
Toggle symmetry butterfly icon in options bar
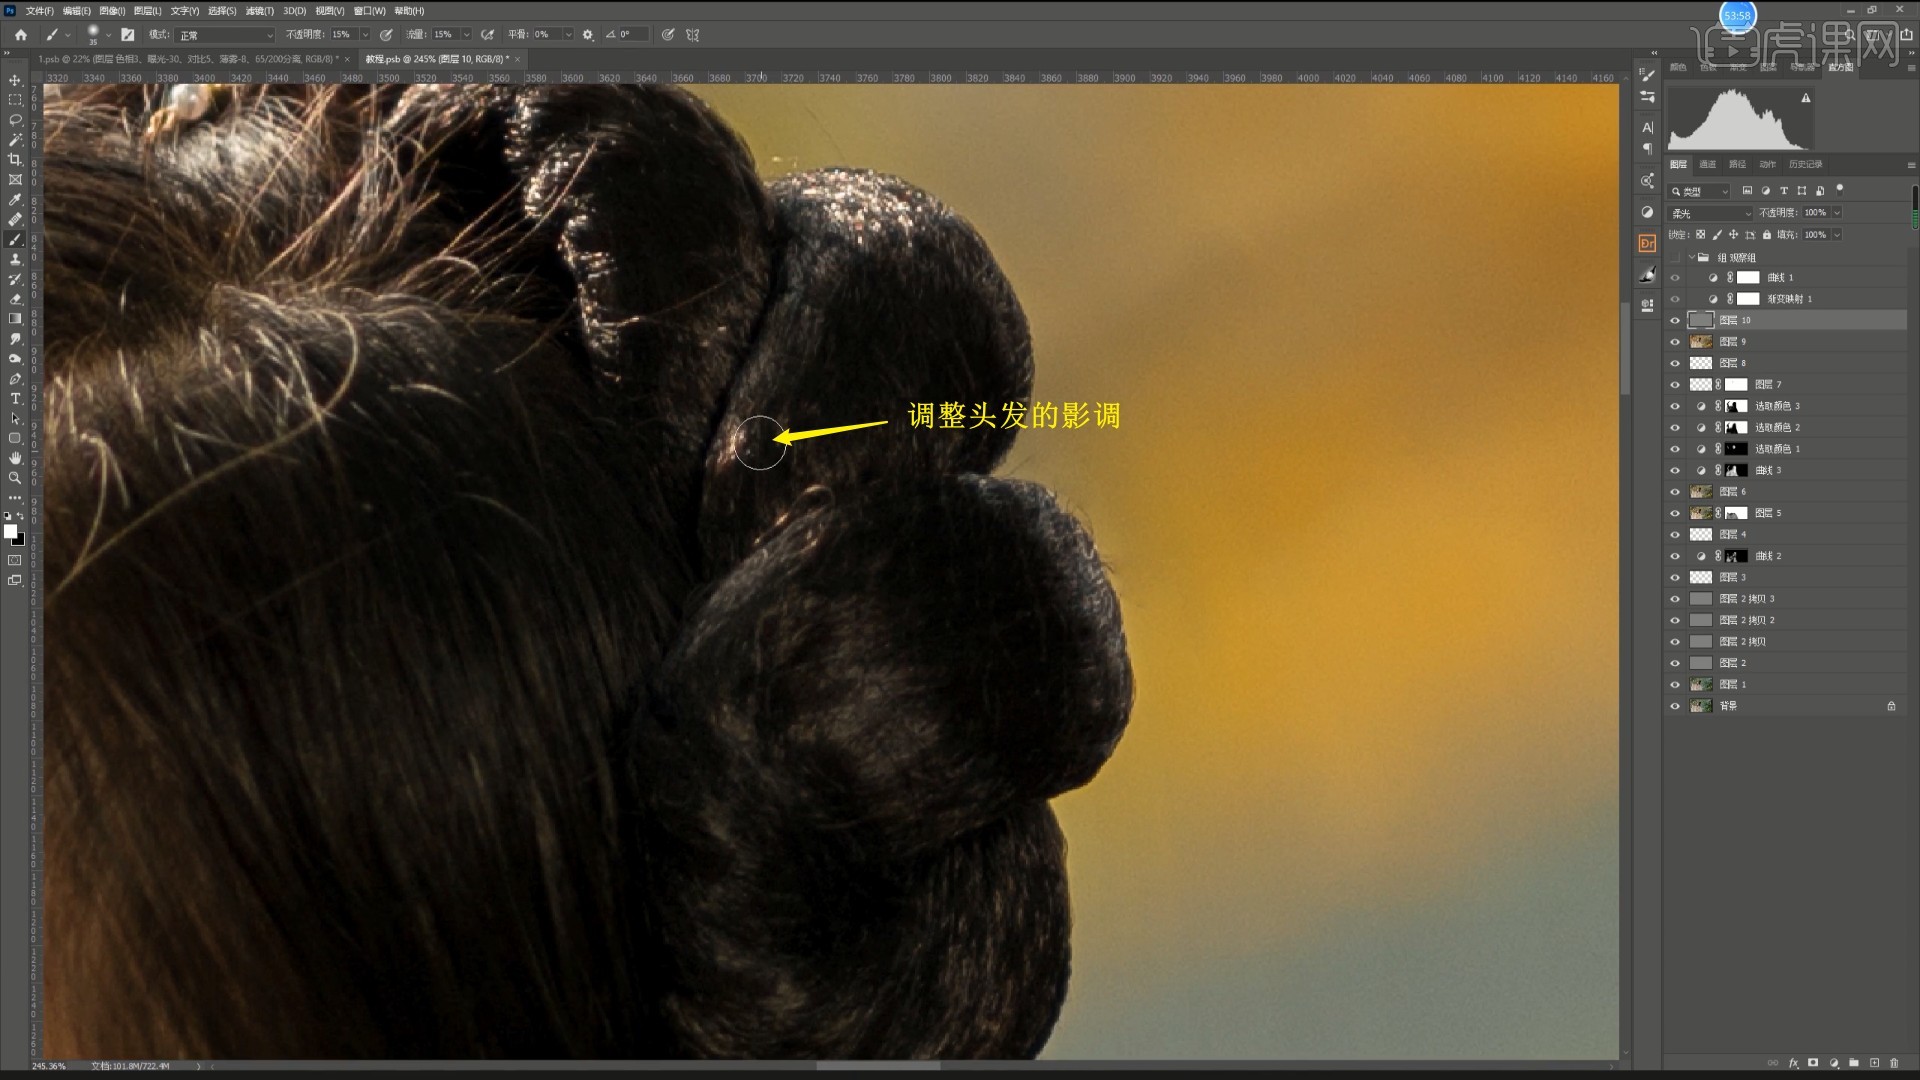click(x=692, y=34)
